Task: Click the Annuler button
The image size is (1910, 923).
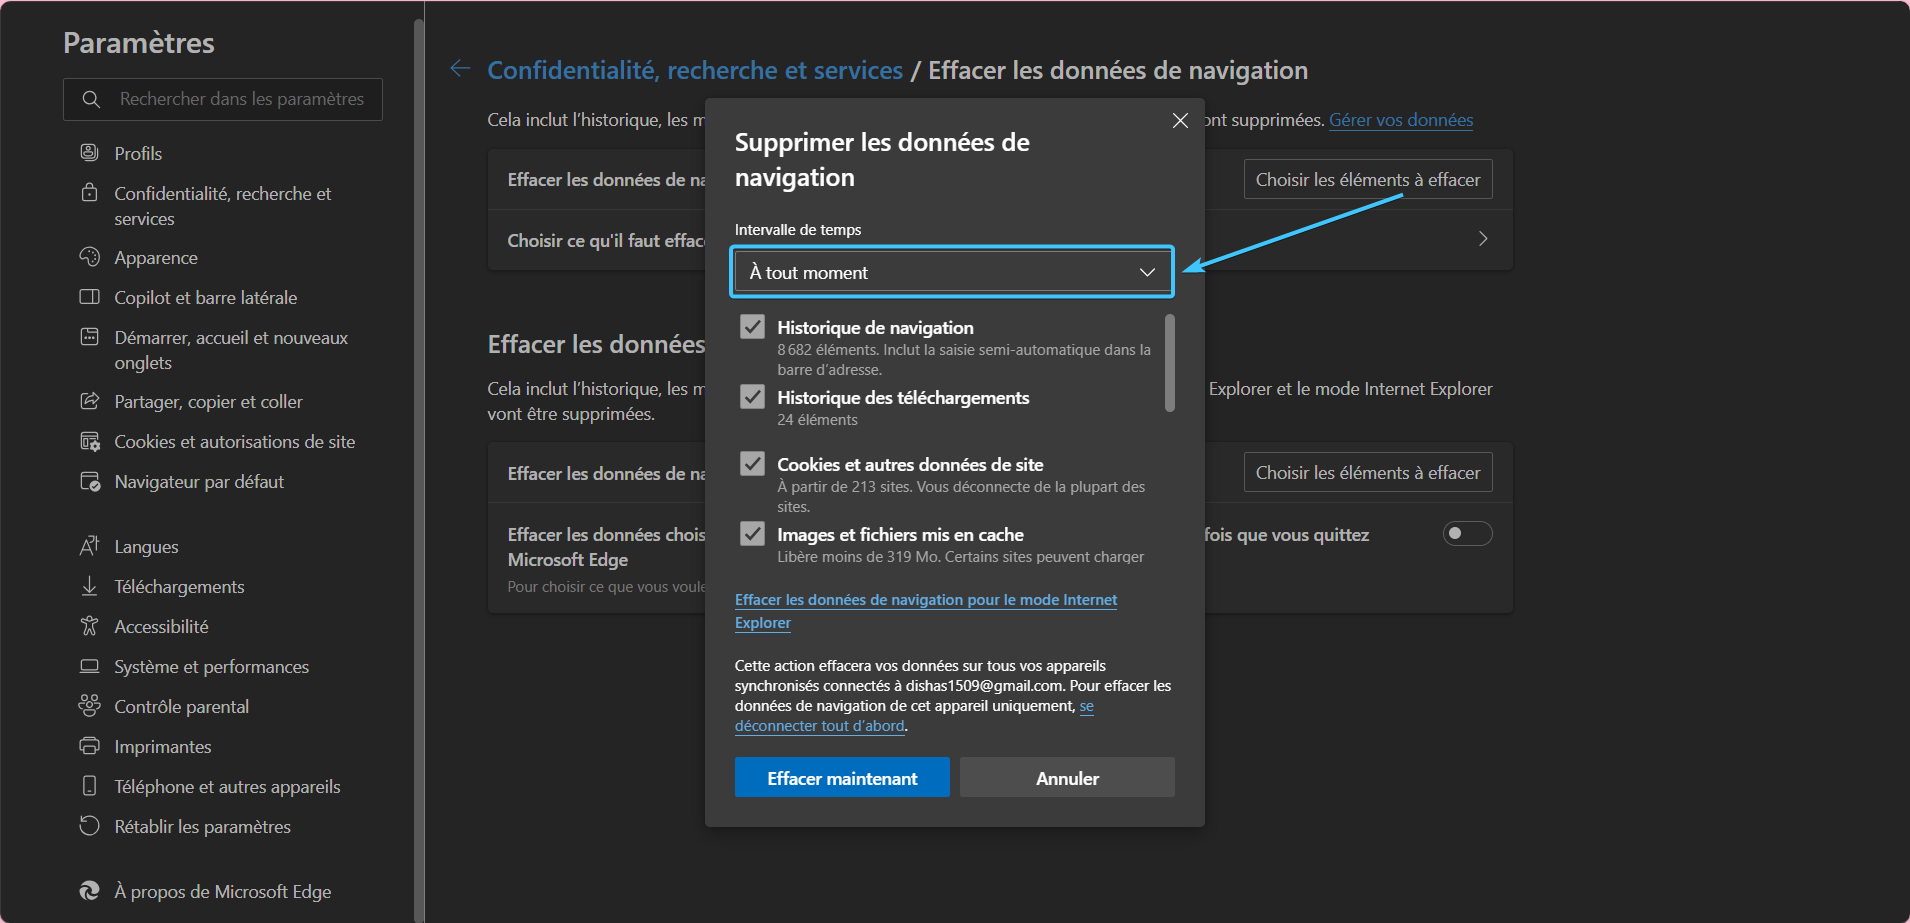Action: click(x=1067, y=777)
